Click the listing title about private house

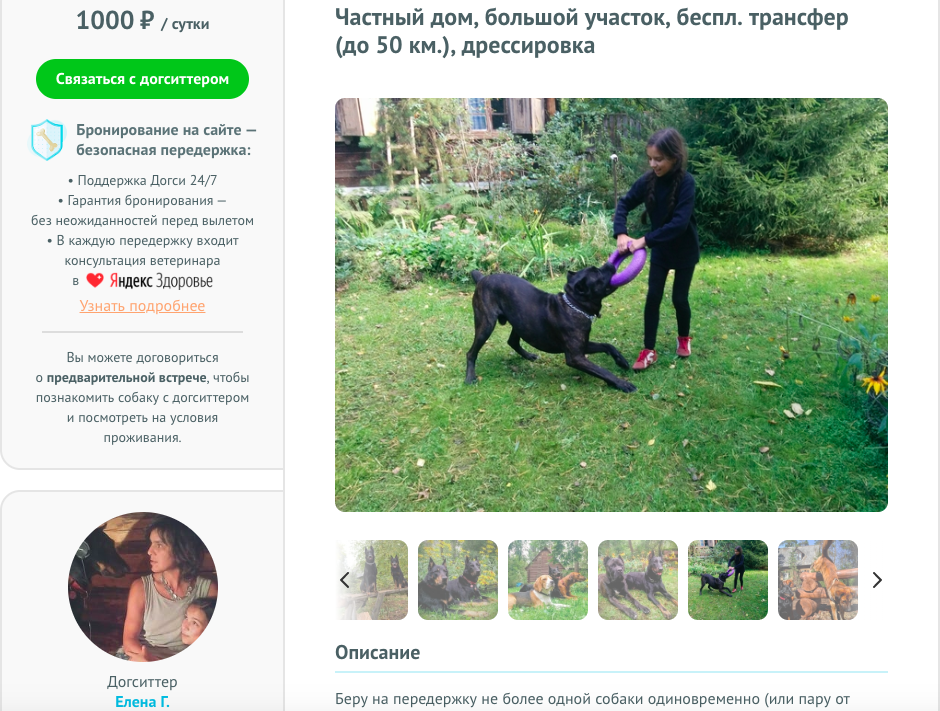coord(592,31)
